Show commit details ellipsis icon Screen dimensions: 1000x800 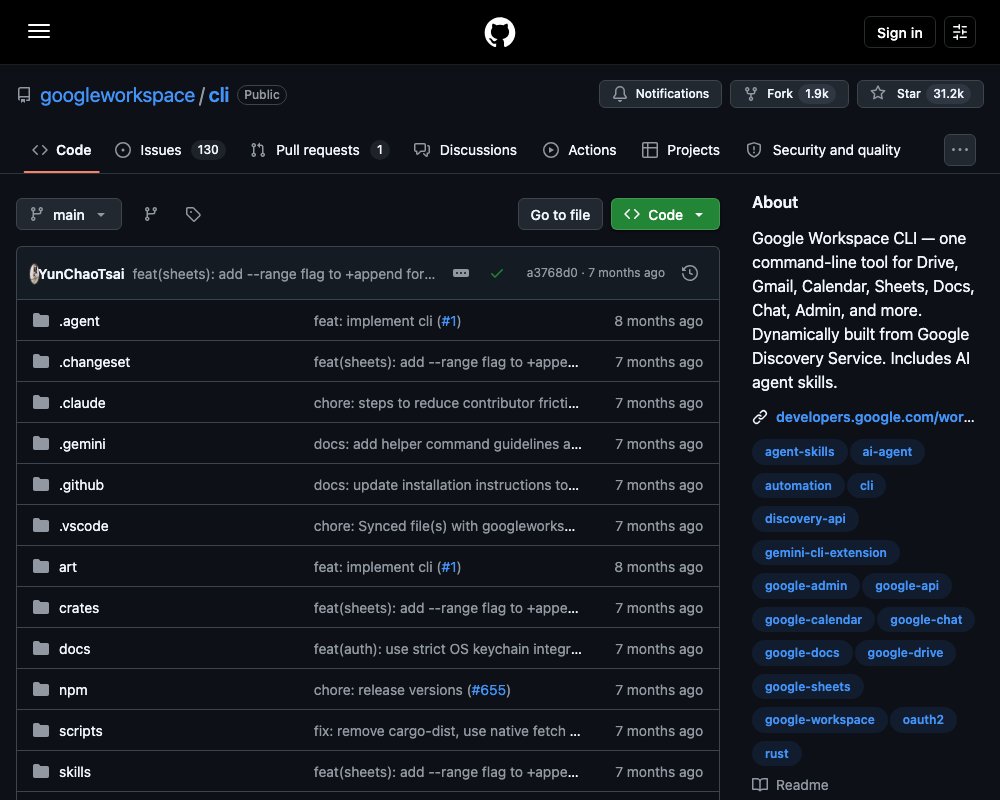[460, 273]
